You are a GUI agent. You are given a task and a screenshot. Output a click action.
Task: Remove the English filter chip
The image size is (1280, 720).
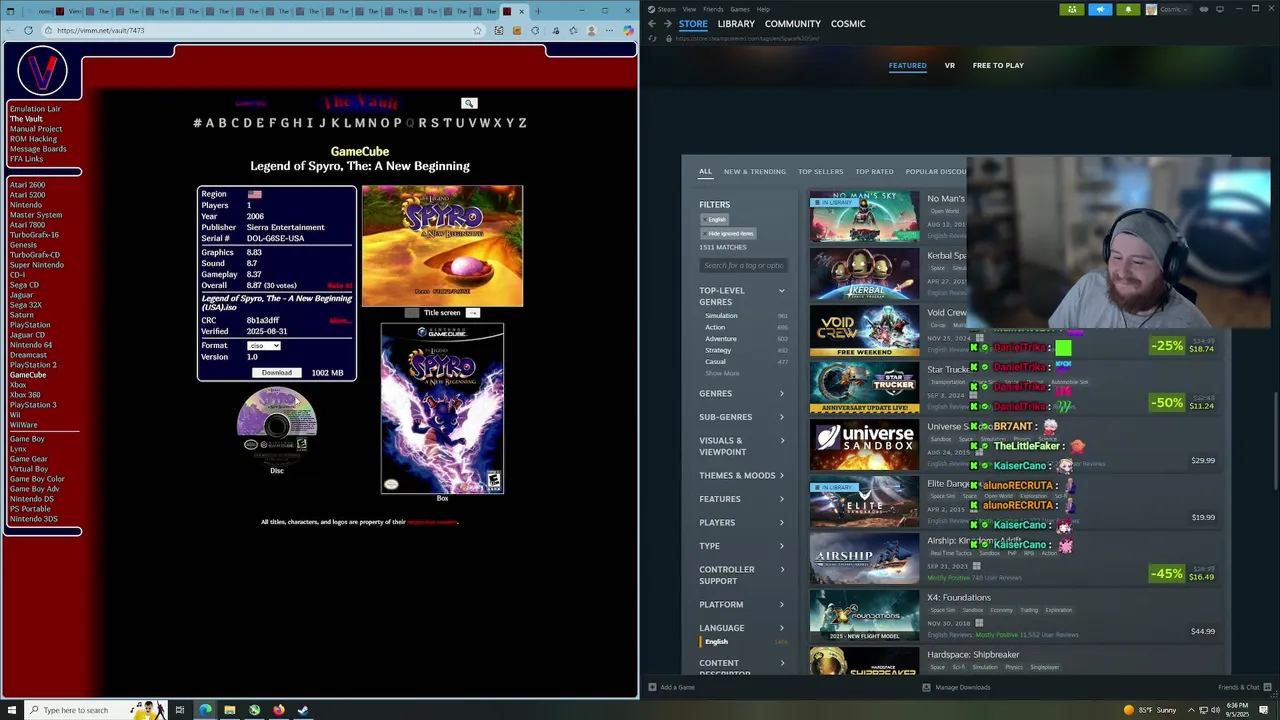tap(714, 219)
